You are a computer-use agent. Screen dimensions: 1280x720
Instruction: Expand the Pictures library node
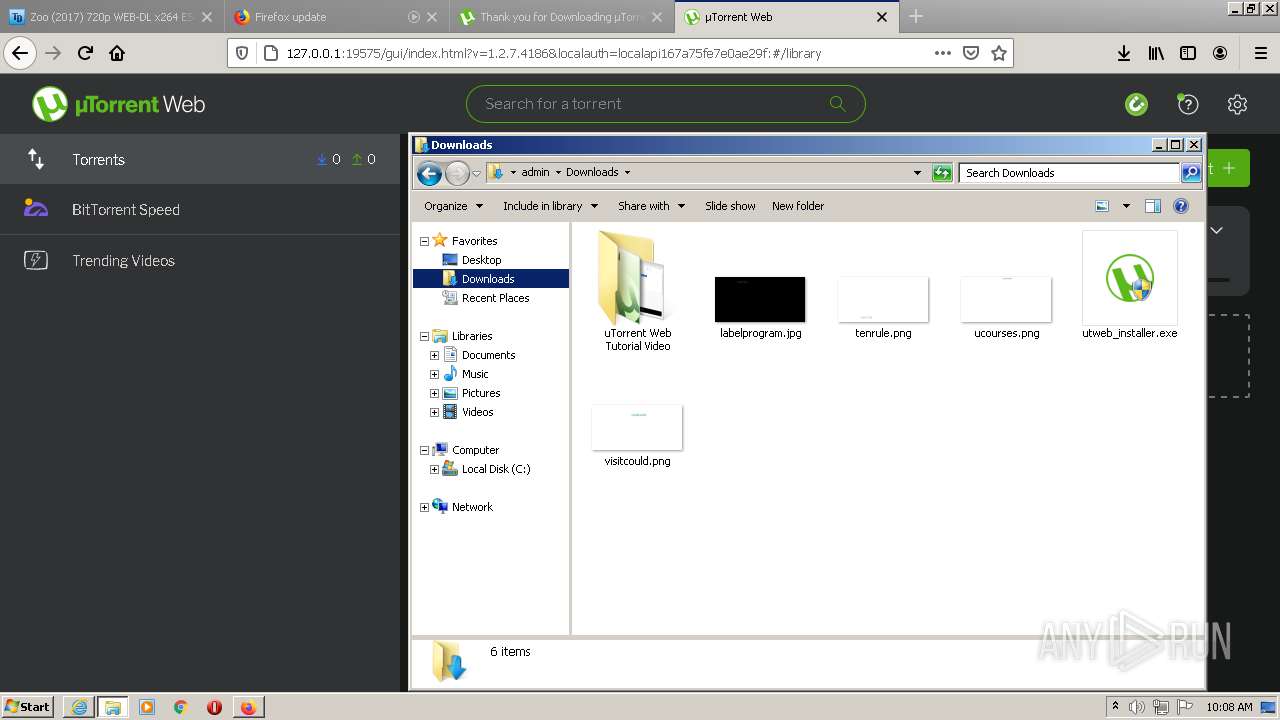[x=434, y=393]
